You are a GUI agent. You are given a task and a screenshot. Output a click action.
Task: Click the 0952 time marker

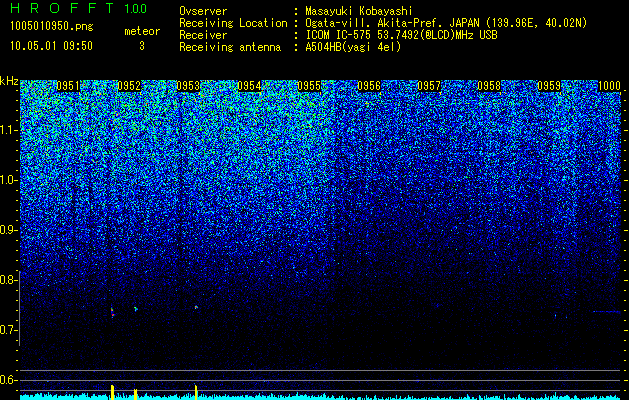(129, 86)
